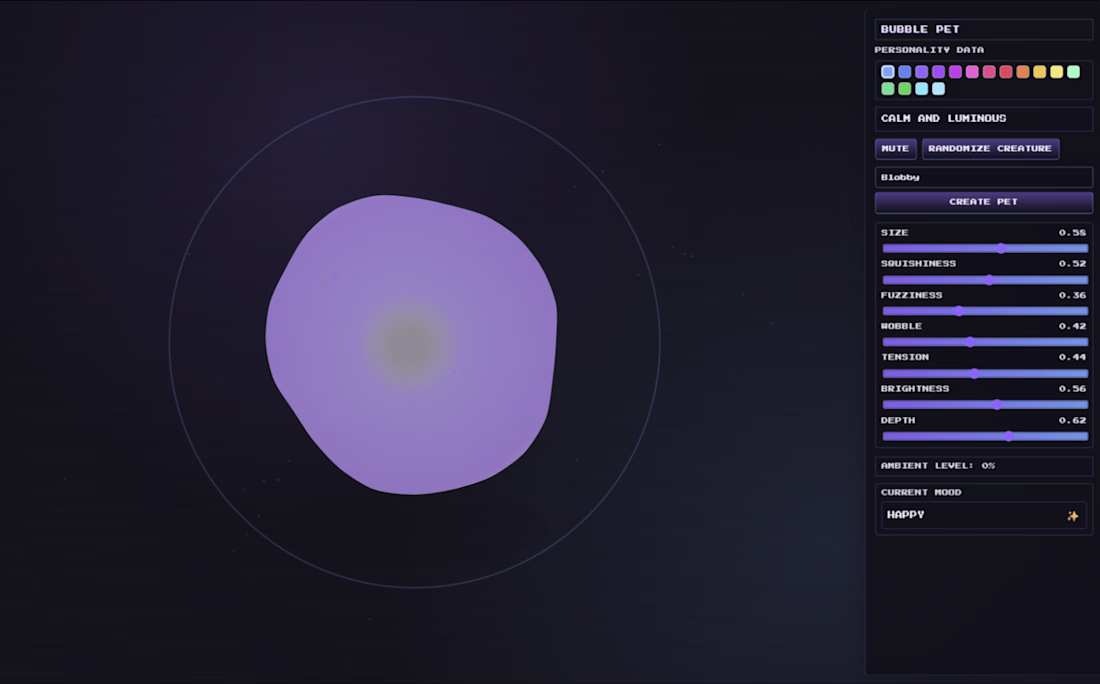Screen dimensions: 1100x684
Task: Click the 'CURRENT MOOD' label
Action: coord(920,492)
